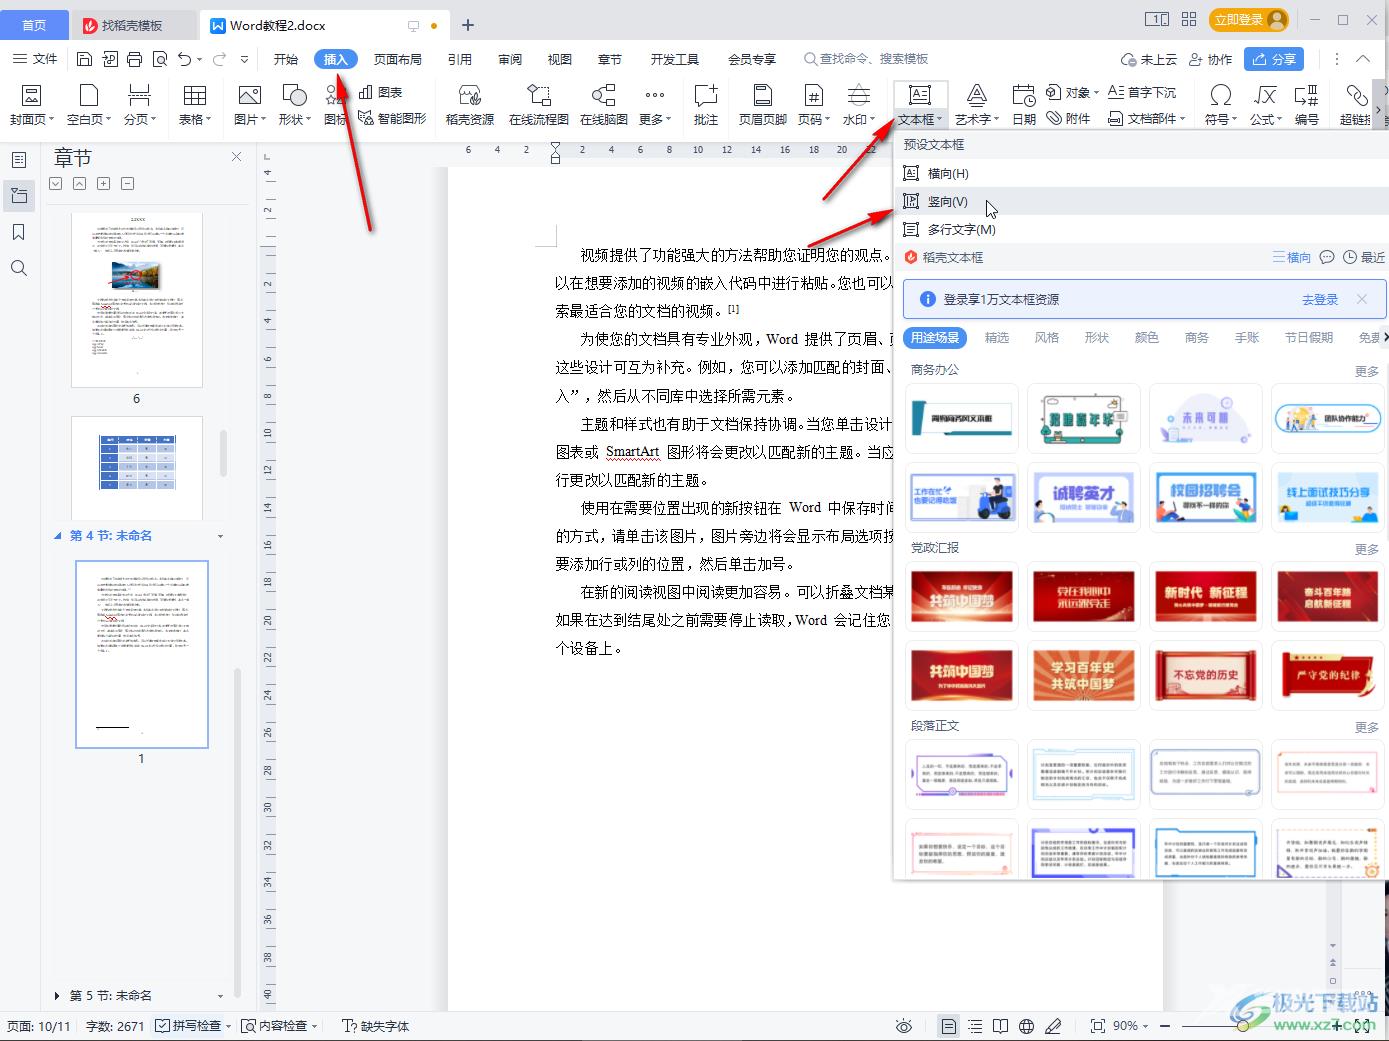Viewport: 1389px width, 1041px height.
Task: Open the Bookmark icon in left sidebar
Action: 18,232
